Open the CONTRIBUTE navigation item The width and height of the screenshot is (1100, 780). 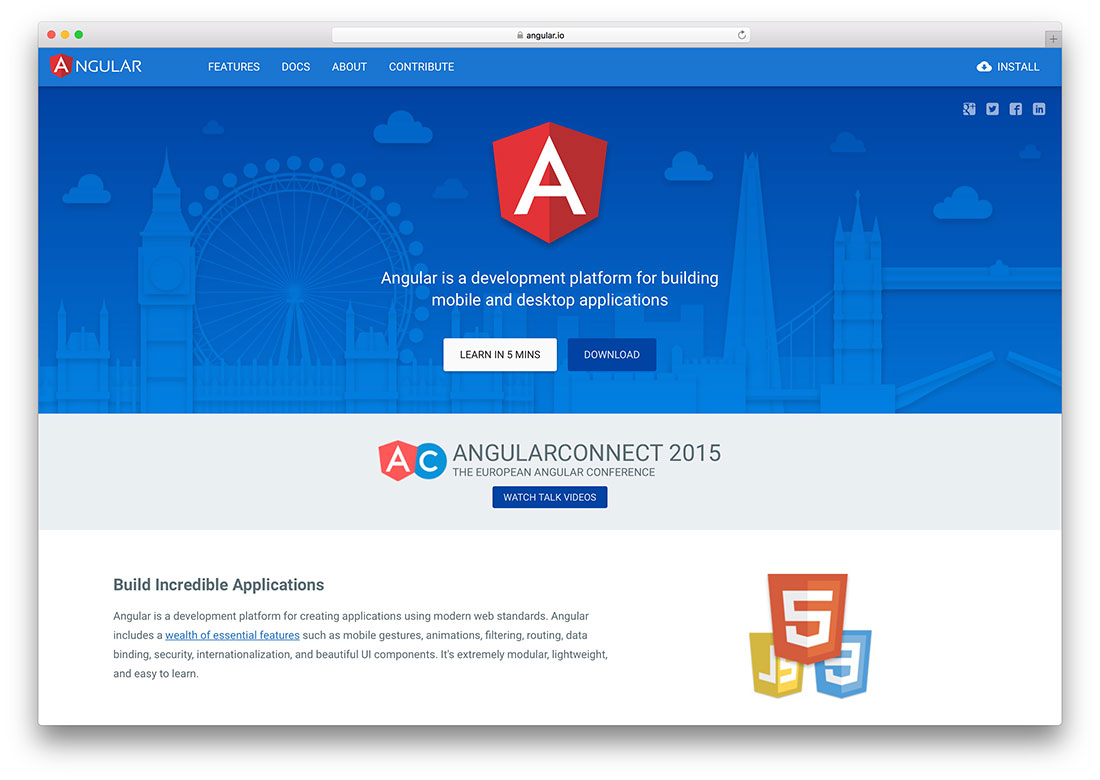coord(421,67)
